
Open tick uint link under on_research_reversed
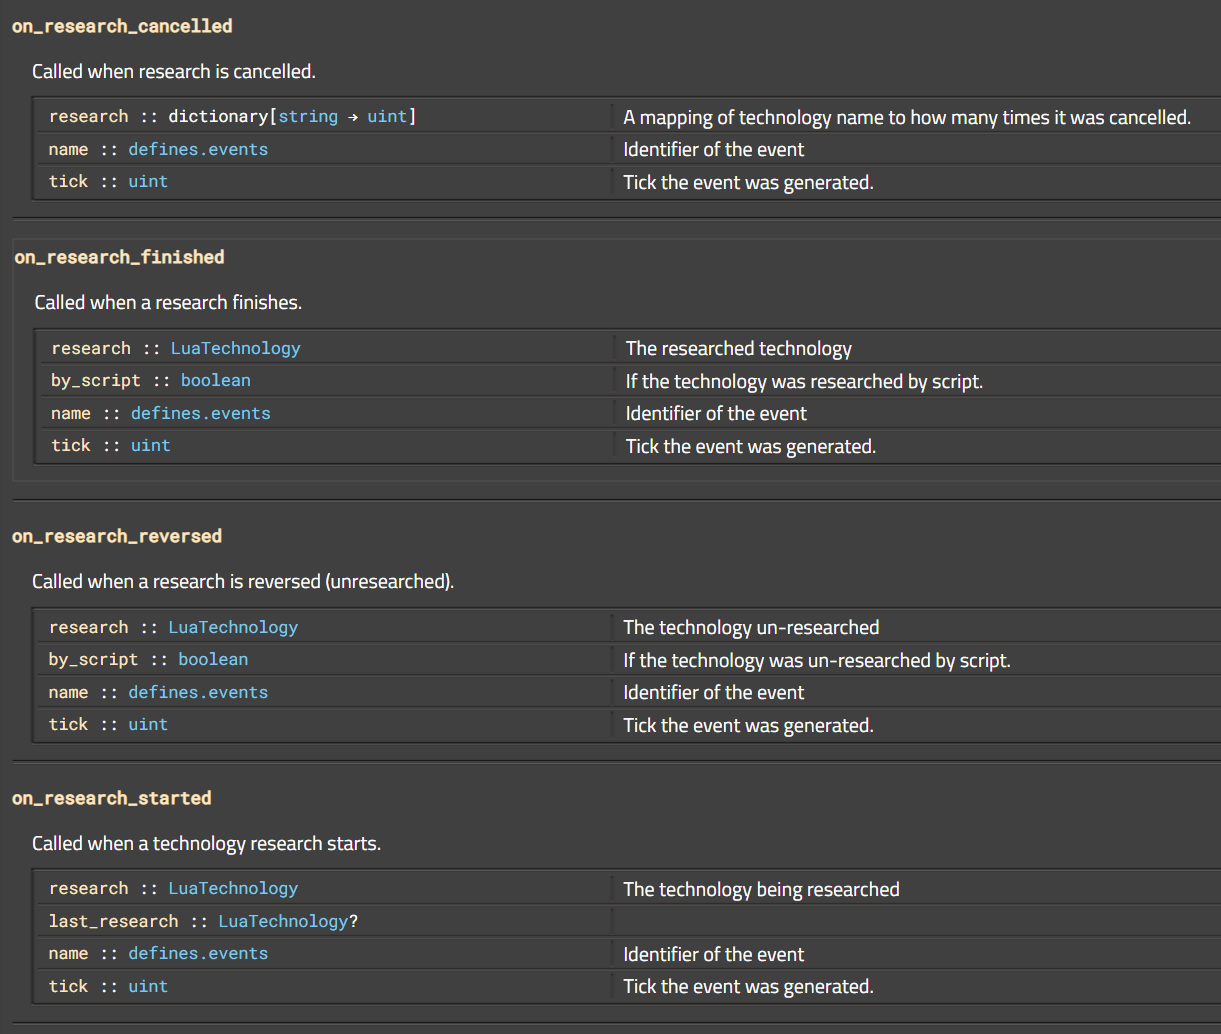click(x=148, y=724)
